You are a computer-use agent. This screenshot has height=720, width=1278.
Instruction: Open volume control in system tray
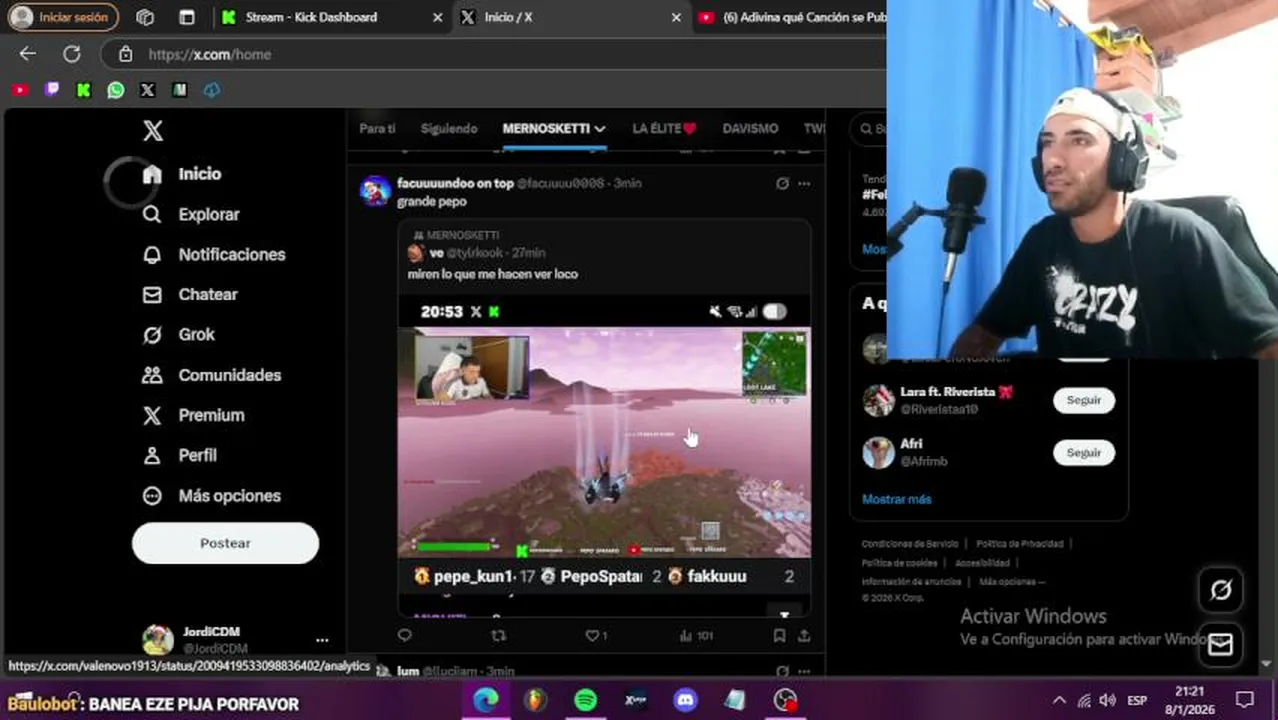coord(1107,701)
